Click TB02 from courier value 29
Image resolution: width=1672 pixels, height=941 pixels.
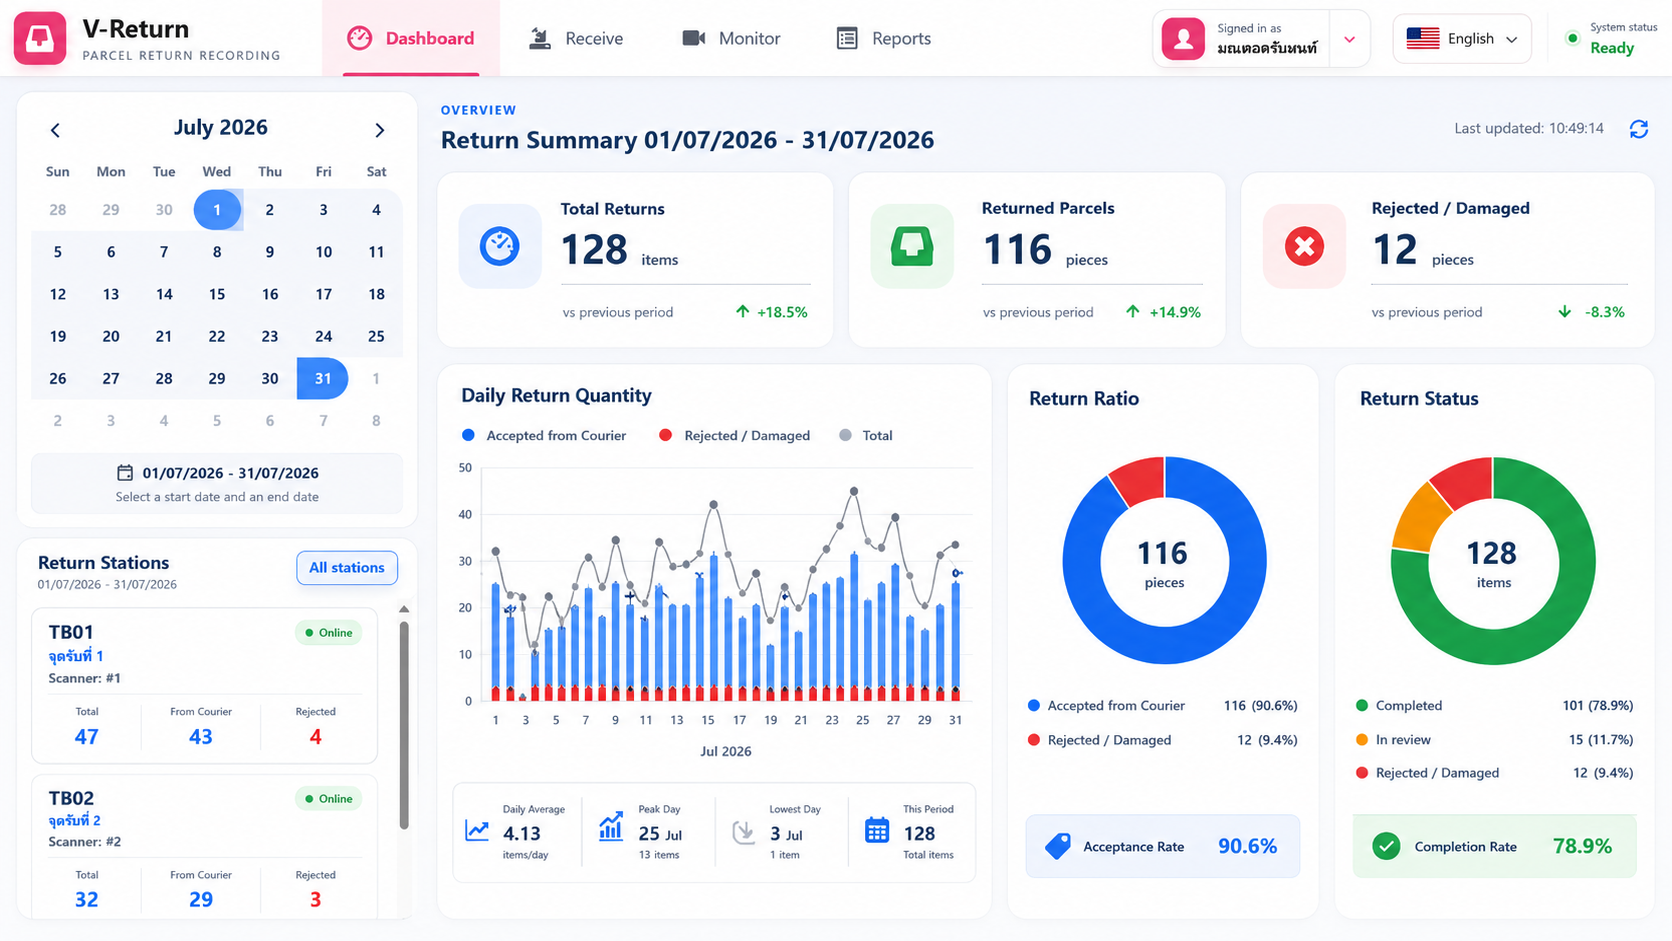point(201,900)
